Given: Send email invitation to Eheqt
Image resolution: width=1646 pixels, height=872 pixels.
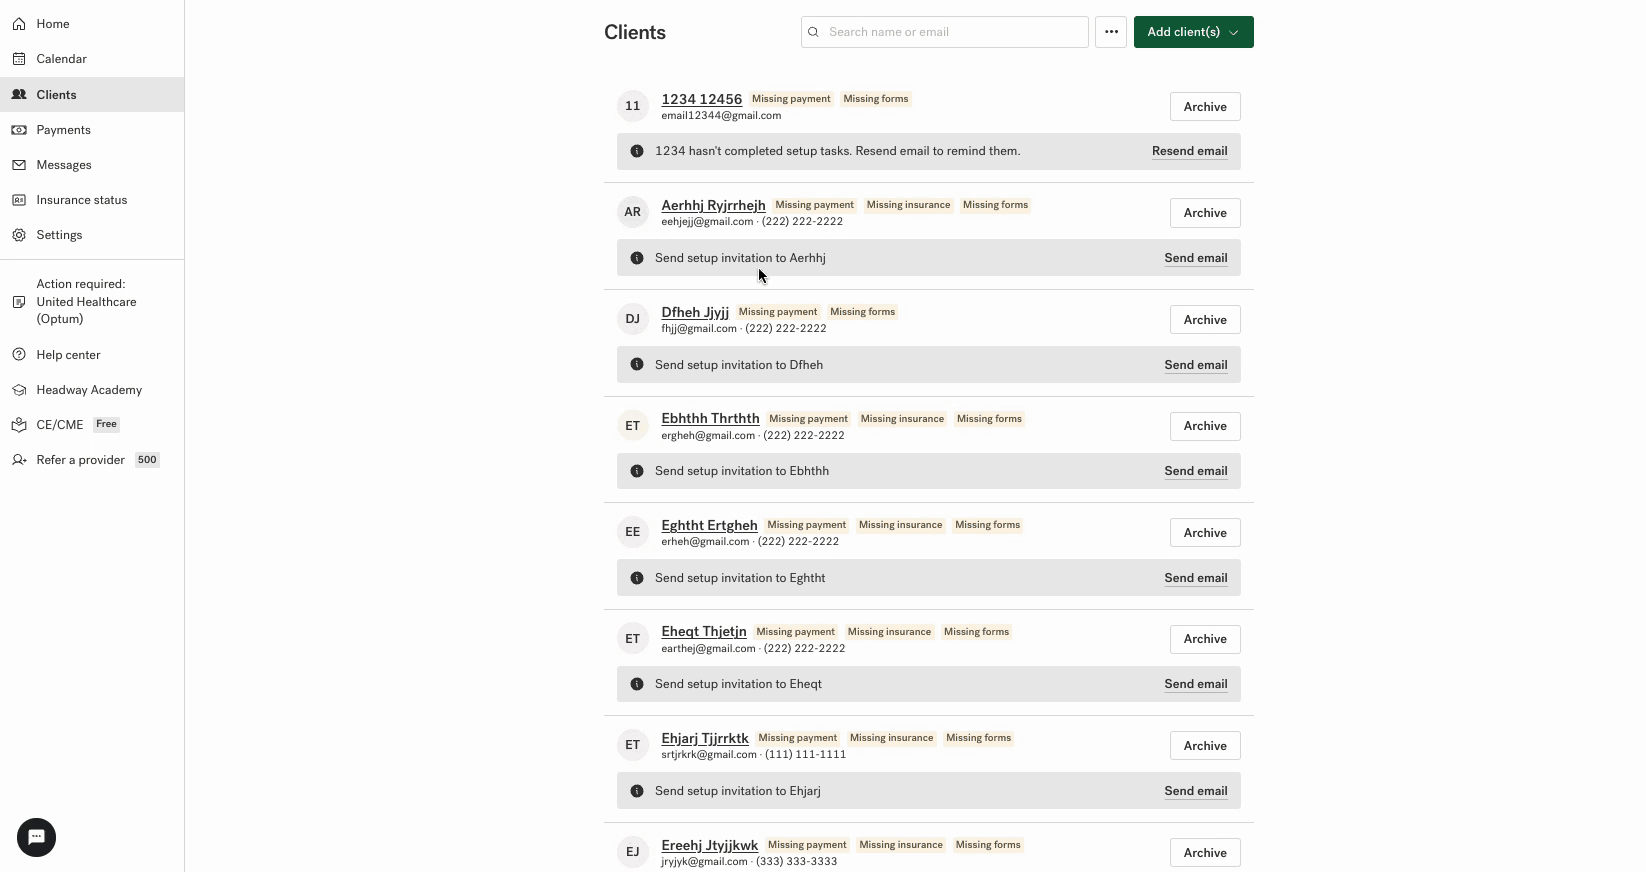Looking at the screenshot, I should (x=1196, y=684).
